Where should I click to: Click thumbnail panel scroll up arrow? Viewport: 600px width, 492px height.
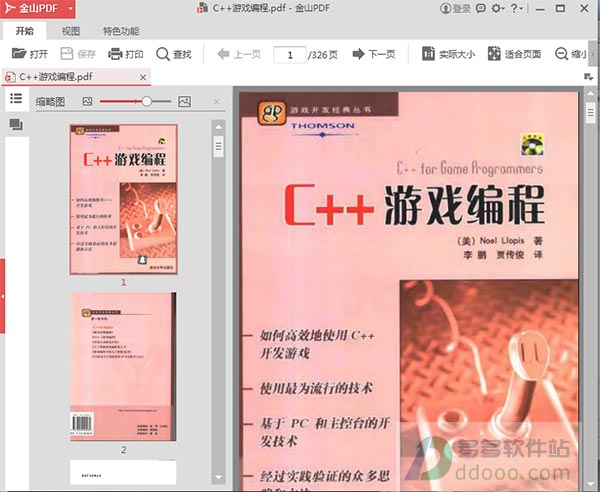coord(218,127)
